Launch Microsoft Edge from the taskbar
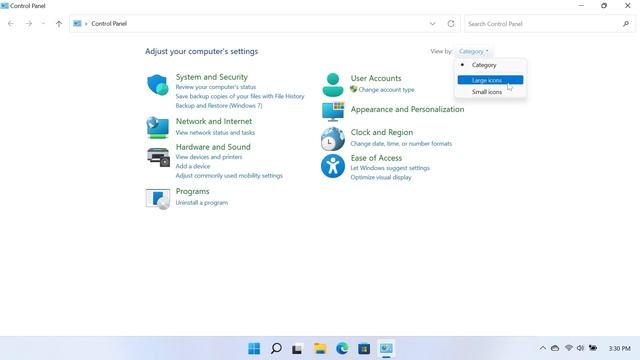Viewport: 640px width, 360px height. pyautogui.click(x=342, y=349)
